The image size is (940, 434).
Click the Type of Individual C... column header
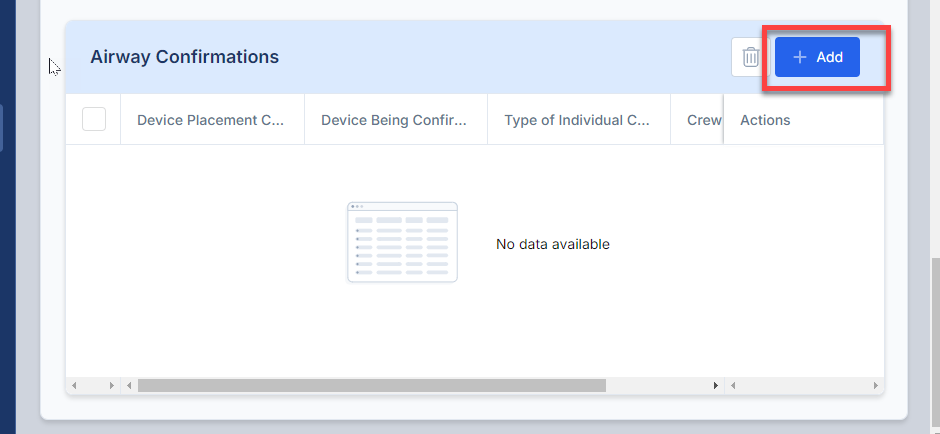579,120
